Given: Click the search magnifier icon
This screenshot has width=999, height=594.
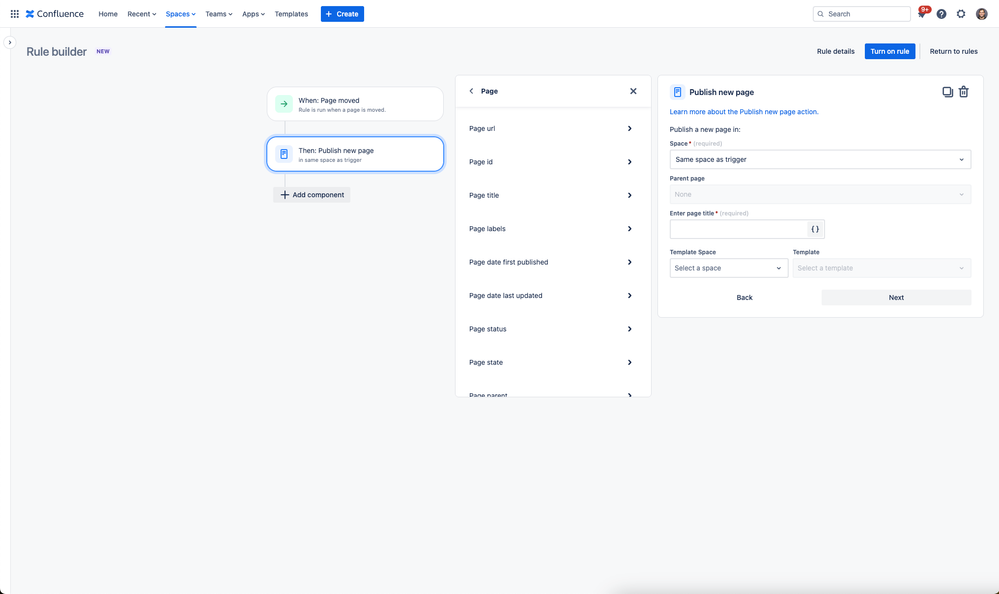Looking at the screenshot, I should (821, 14).
